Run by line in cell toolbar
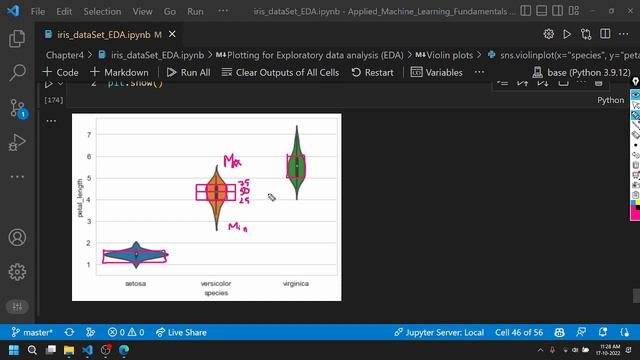 503,83
